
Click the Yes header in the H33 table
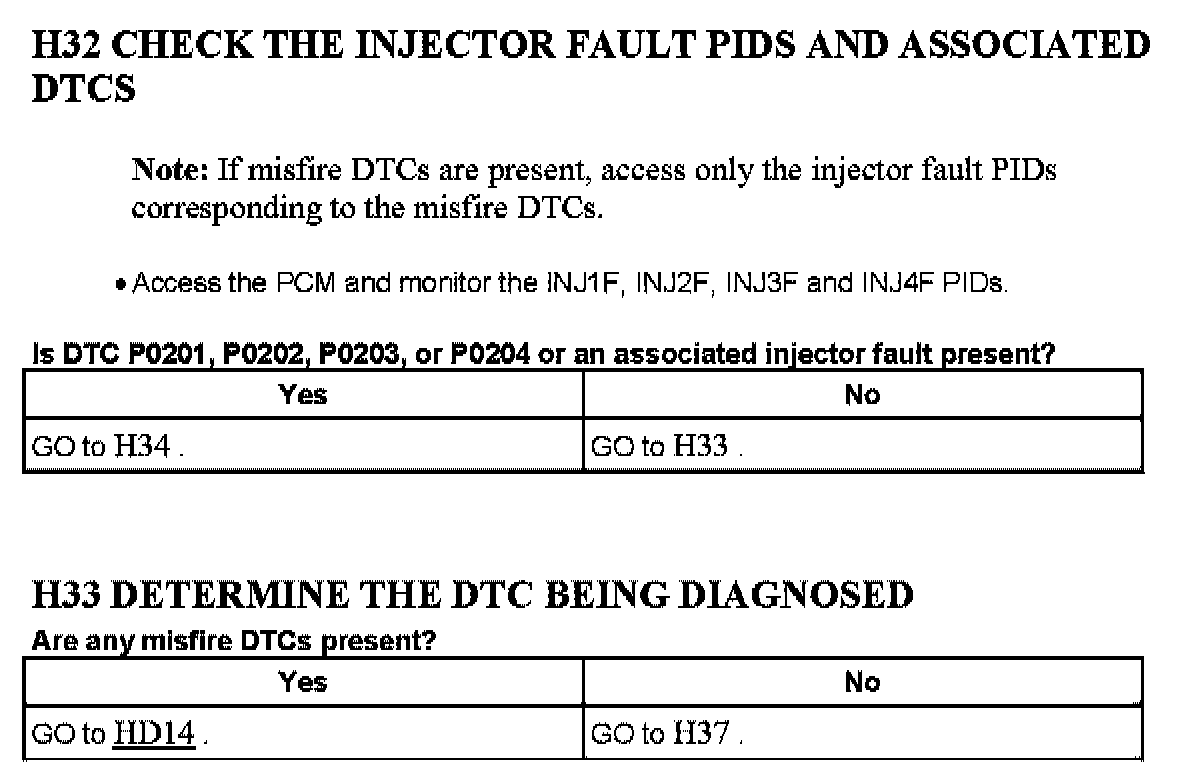pyautogui.click(x=303, y=682)
